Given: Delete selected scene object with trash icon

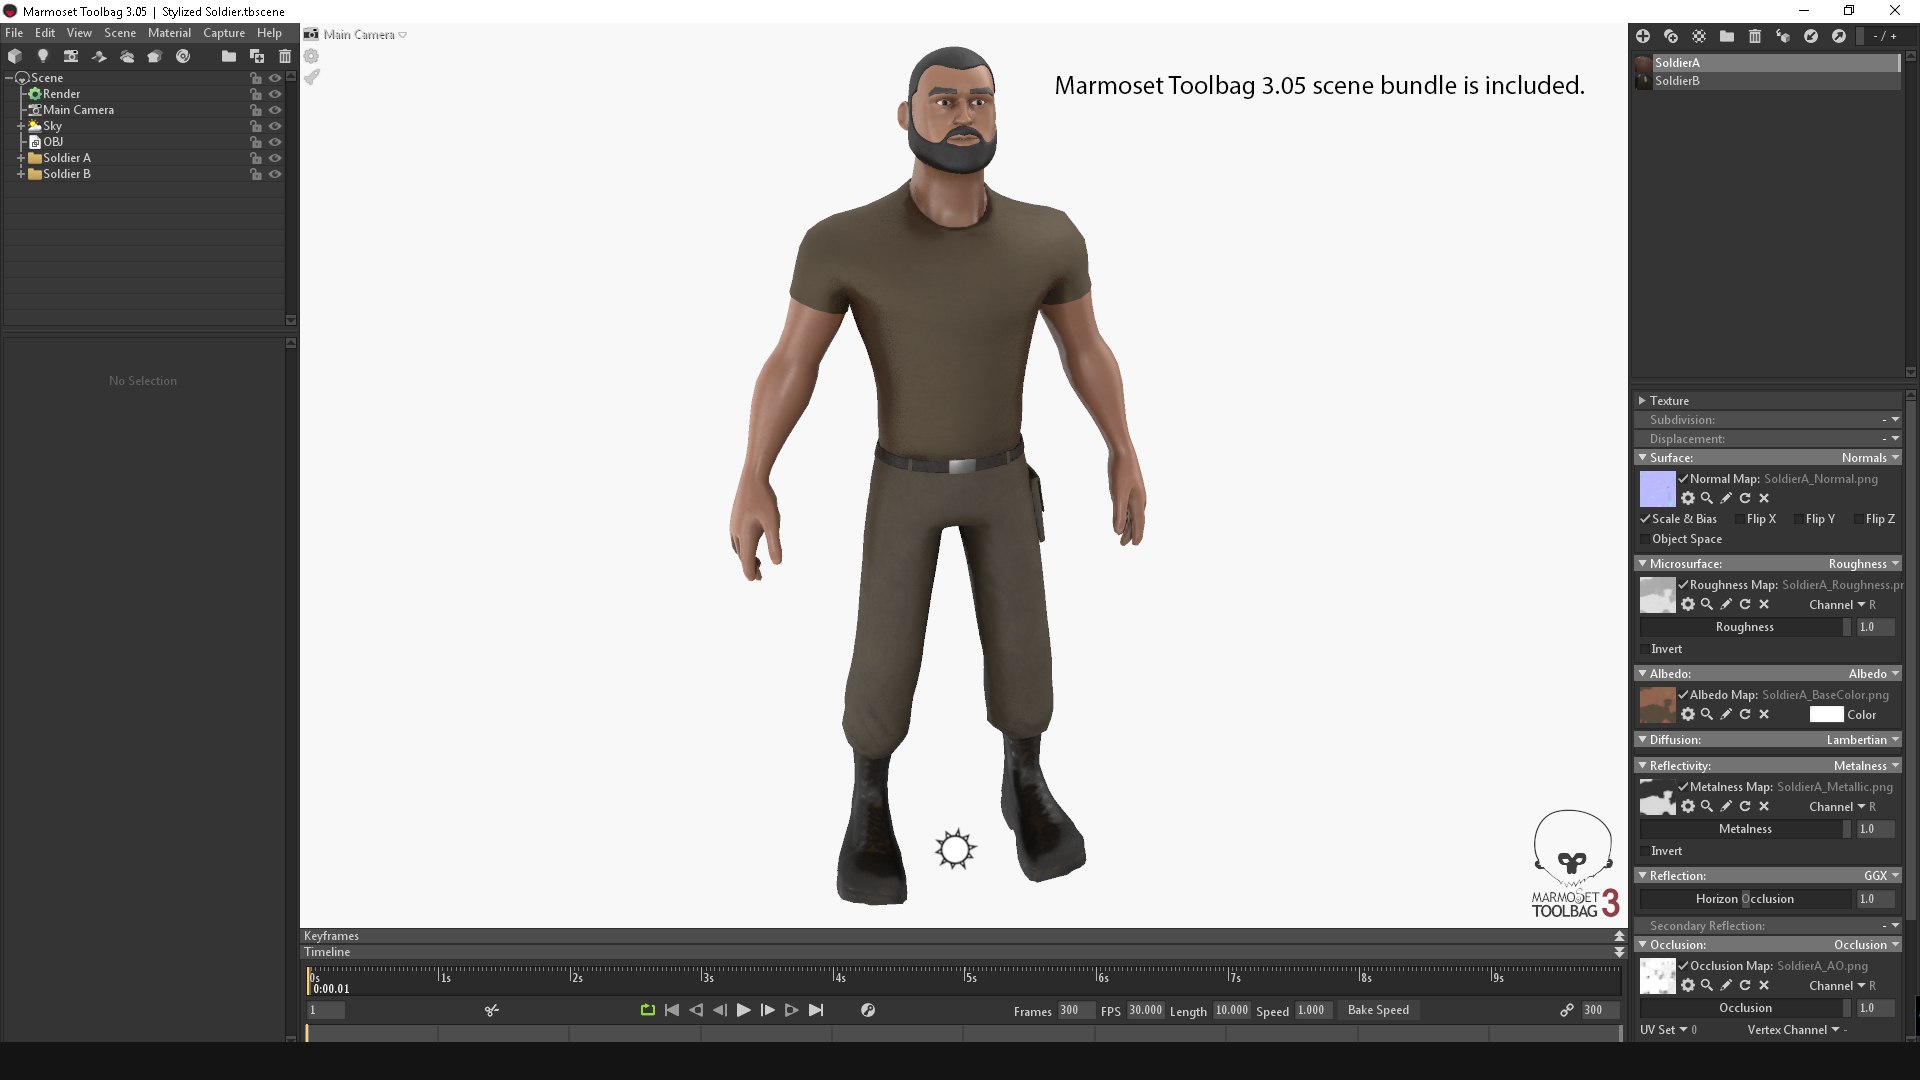Looking at the screenshot, I should pos(285,56).
